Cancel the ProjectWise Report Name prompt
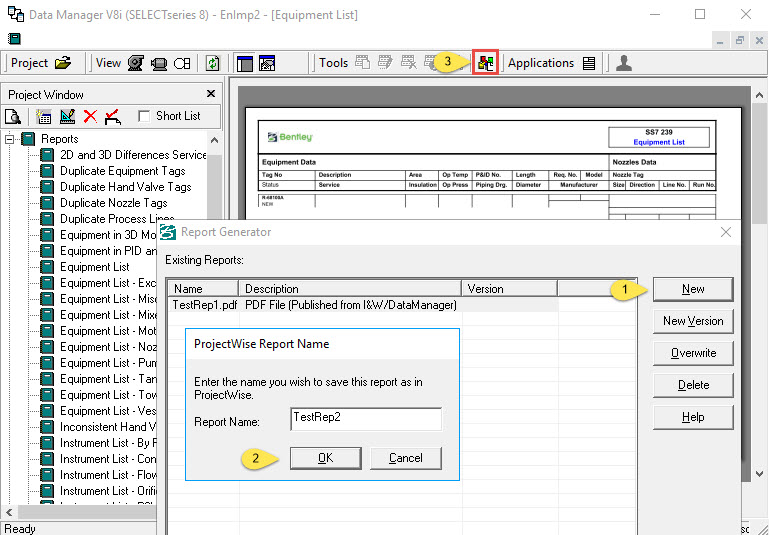Viewport: 769px width, 535px height. 406,458
